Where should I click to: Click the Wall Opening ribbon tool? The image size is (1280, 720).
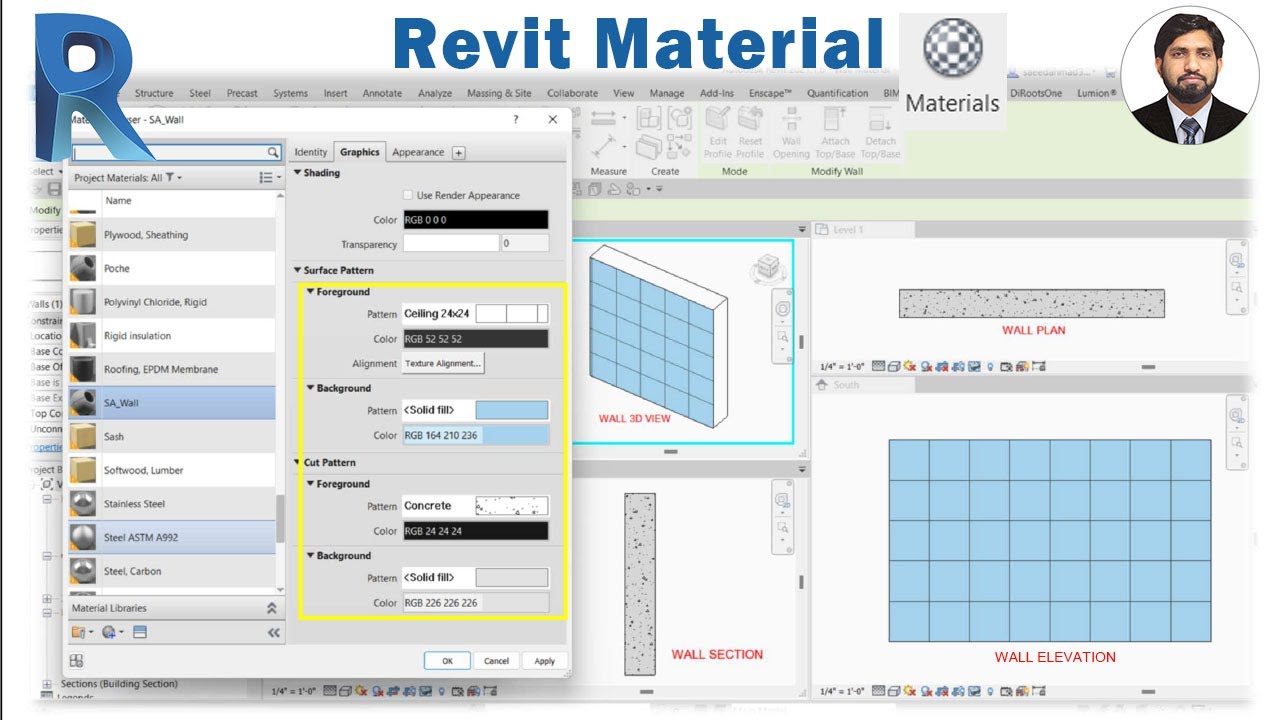click(x=791, y=134)
